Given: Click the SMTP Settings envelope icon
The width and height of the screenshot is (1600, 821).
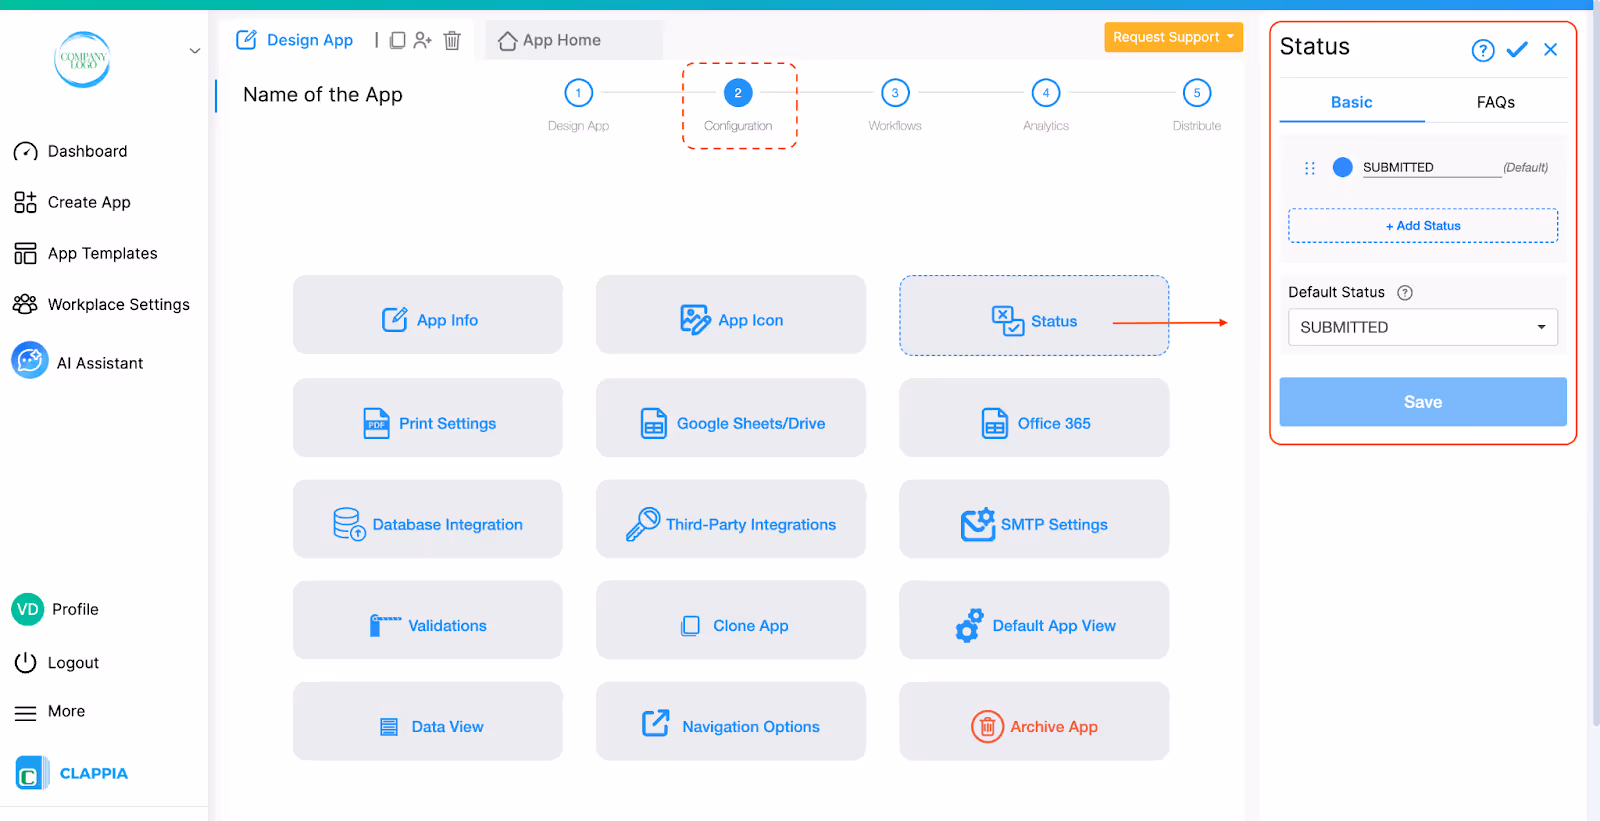Looking at the screenshot, I should point(978,524).
